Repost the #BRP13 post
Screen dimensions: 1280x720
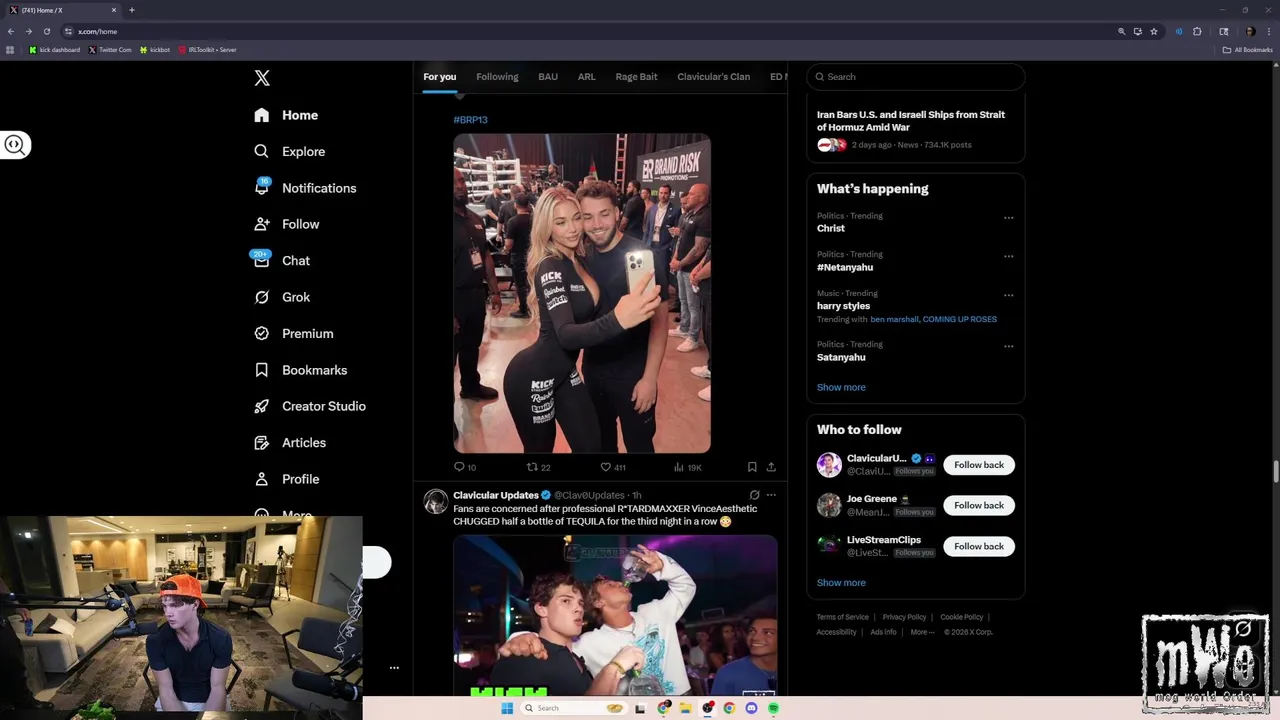coord(539,467)
